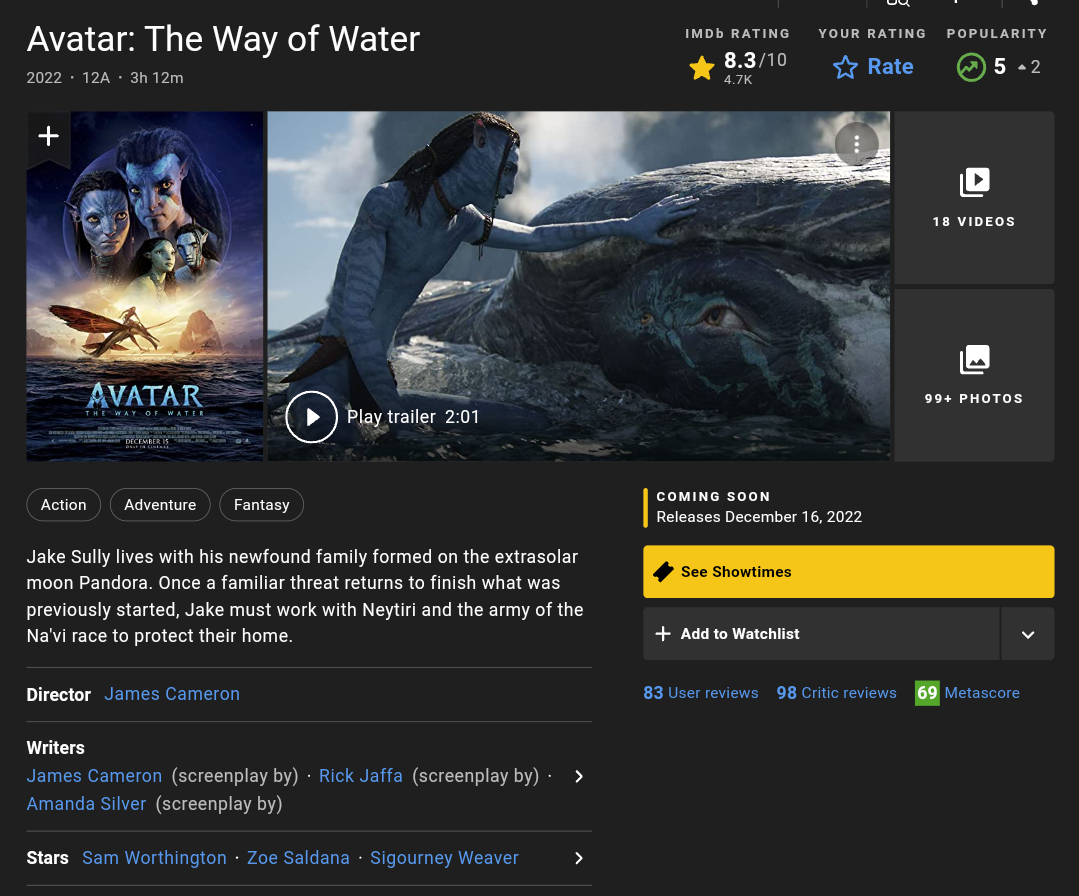Select the Adventure genre chip

pos(160,505)
